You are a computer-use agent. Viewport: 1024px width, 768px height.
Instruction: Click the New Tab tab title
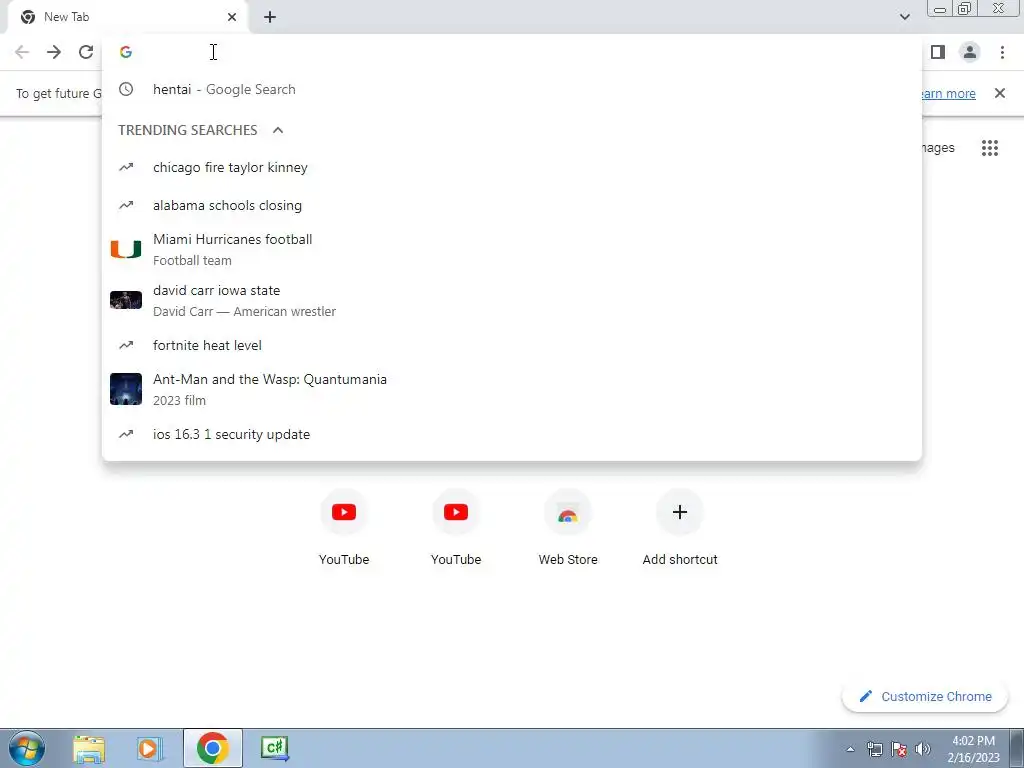(x=67, y=17)
